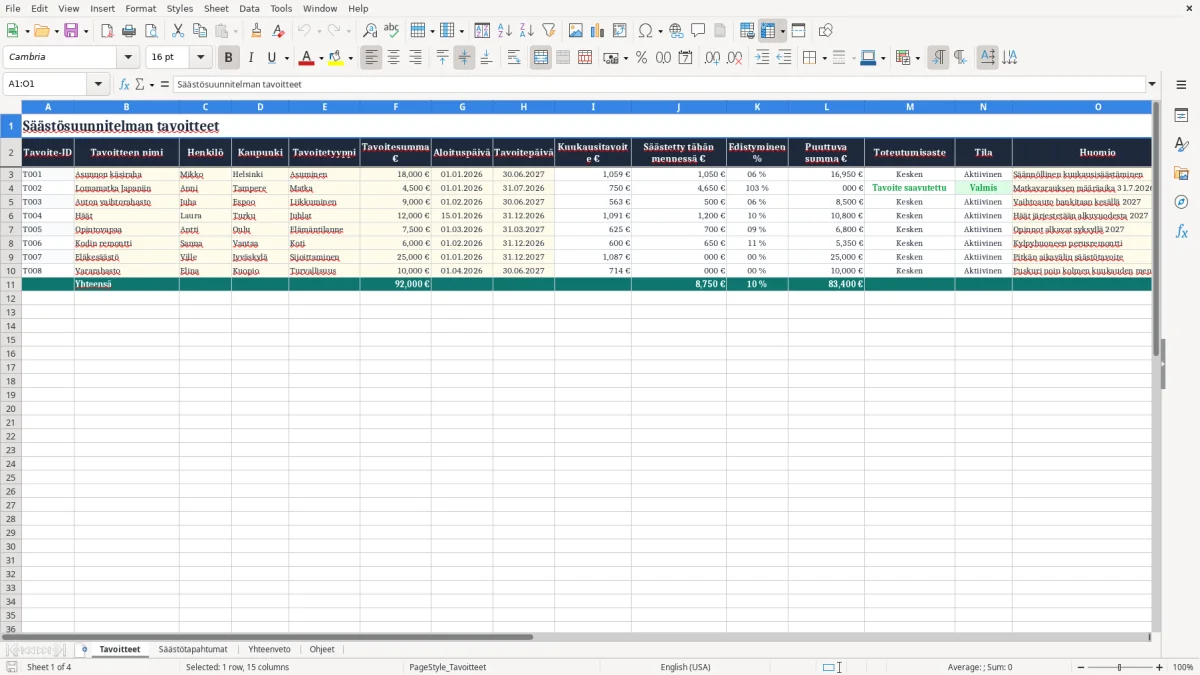Click the Insert Comment icon
This screenshot has width=1200, height=675.
coord(698,31)
